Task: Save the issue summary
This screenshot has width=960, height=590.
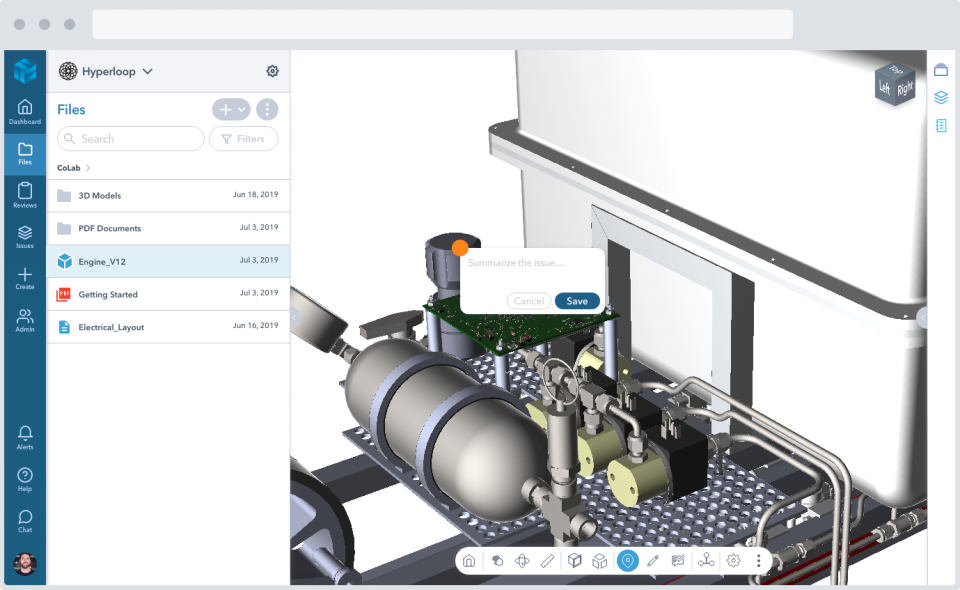Action: coord(577,301)
